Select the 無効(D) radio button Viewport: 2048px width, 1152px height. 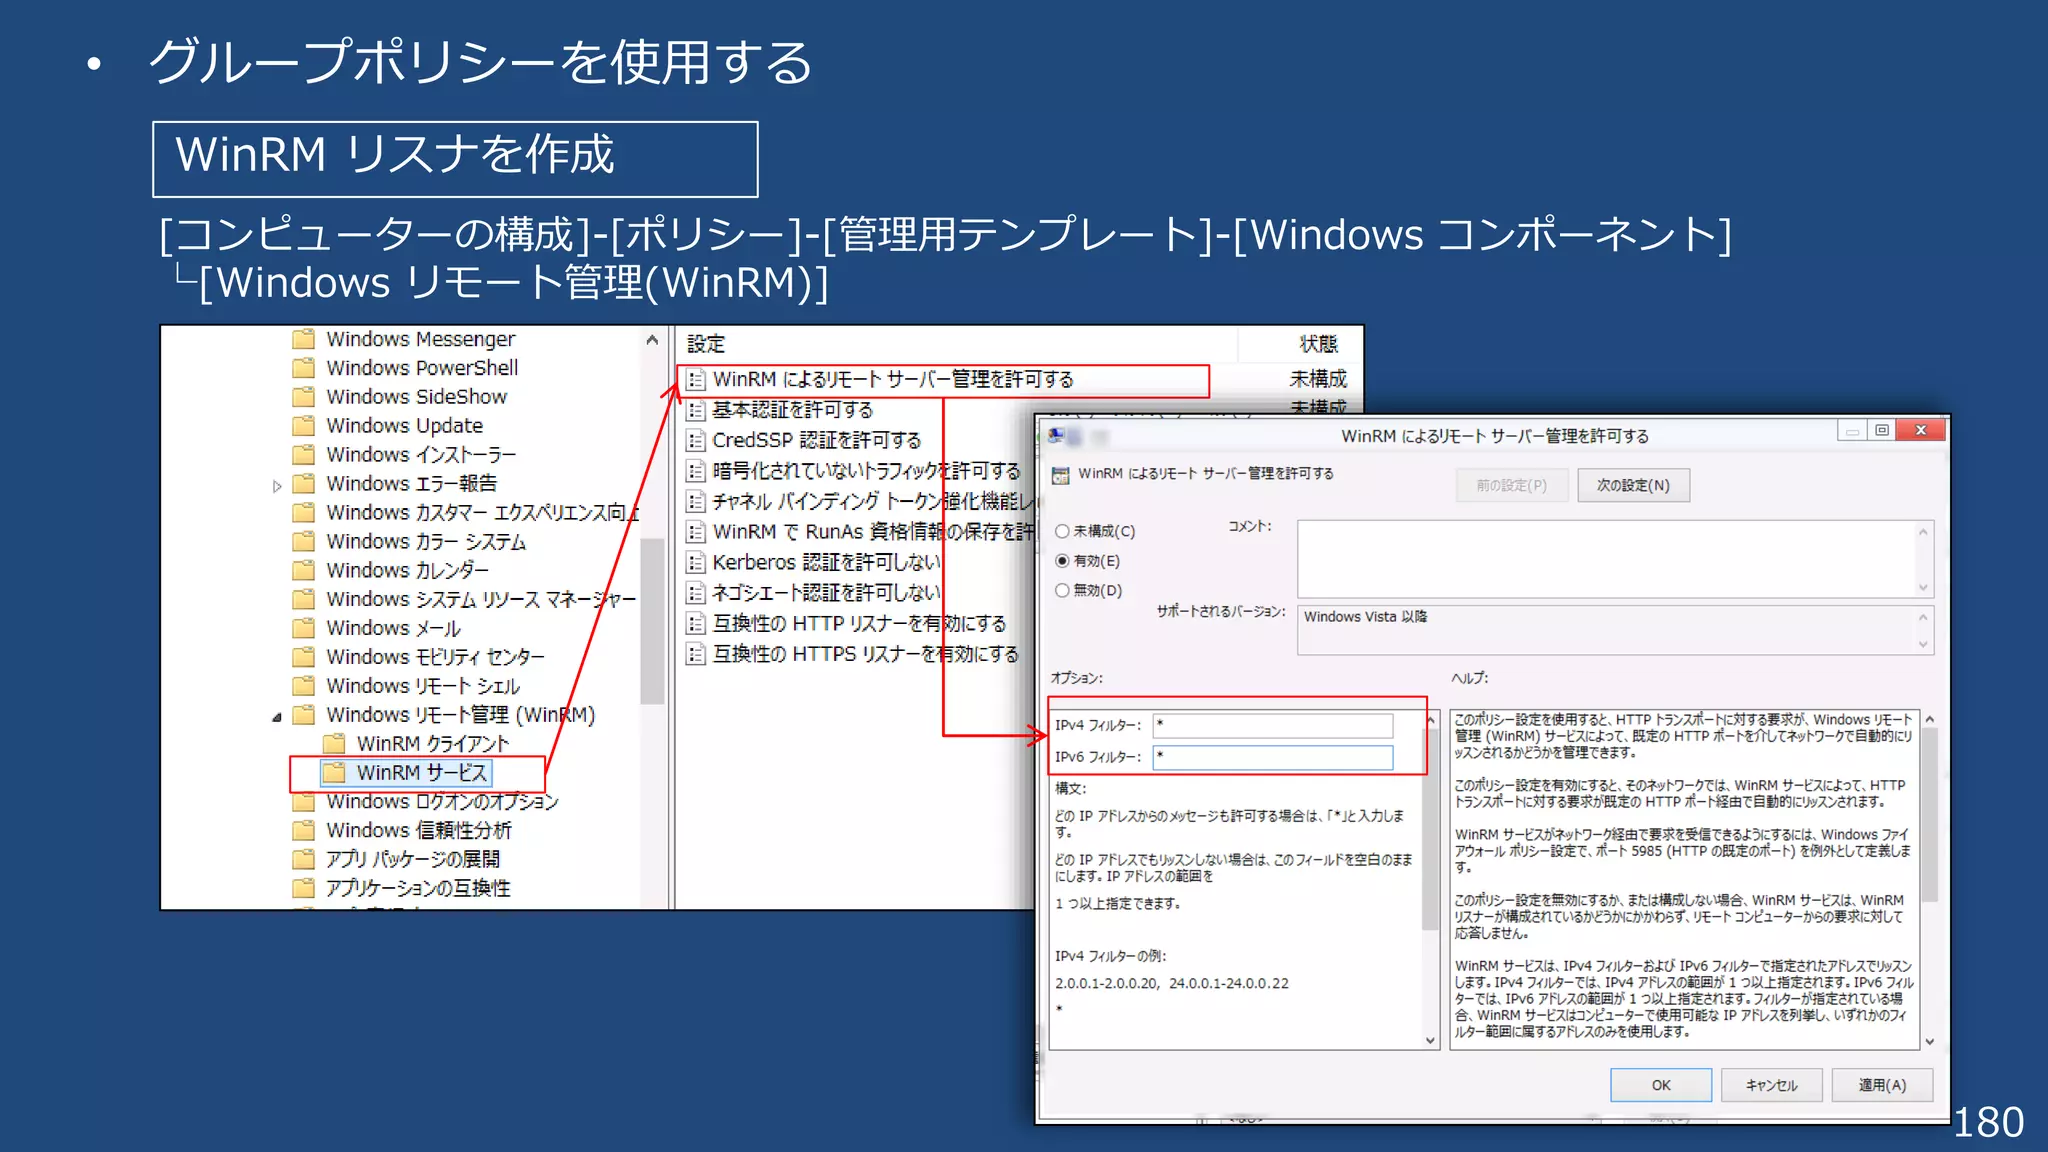coord(1062,590)
